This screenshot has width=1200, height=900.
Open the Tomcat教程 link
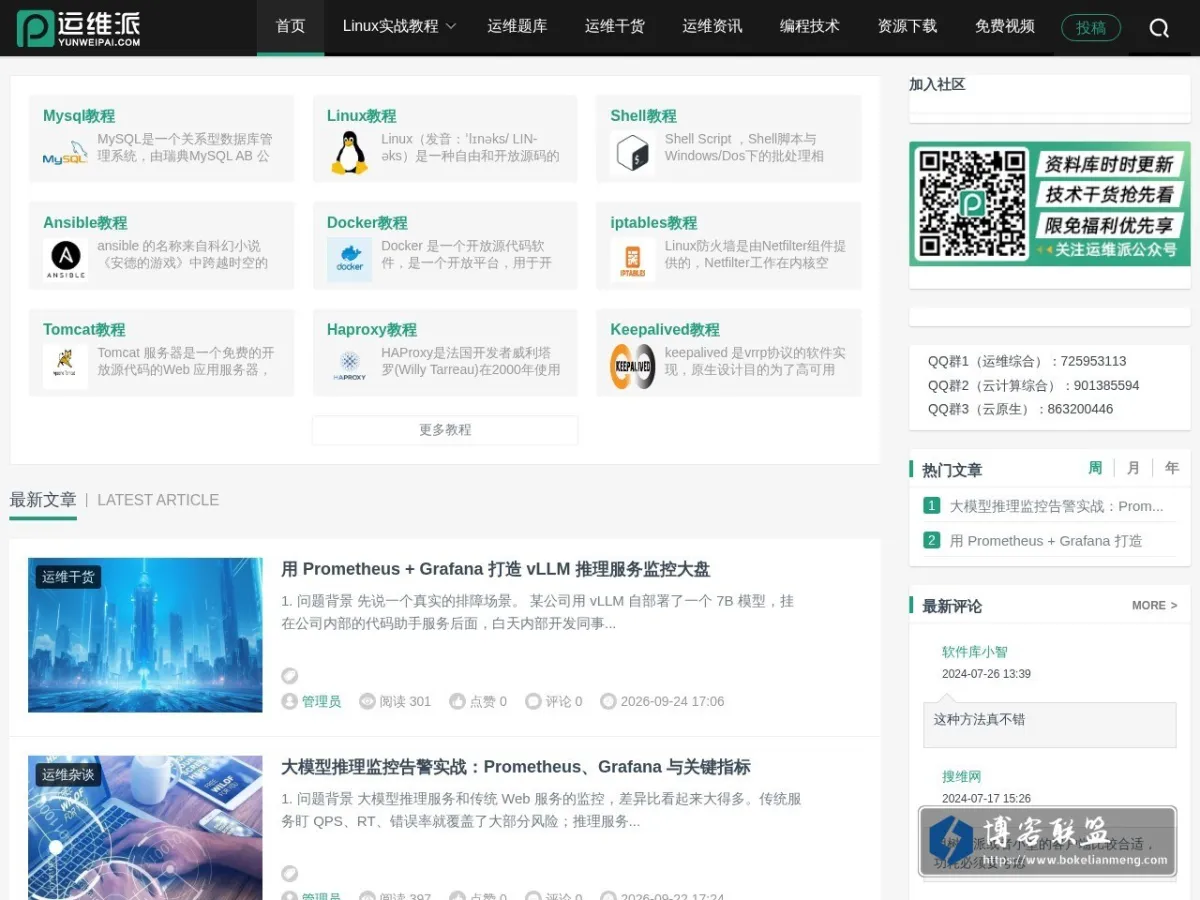[x=84, y=330]
